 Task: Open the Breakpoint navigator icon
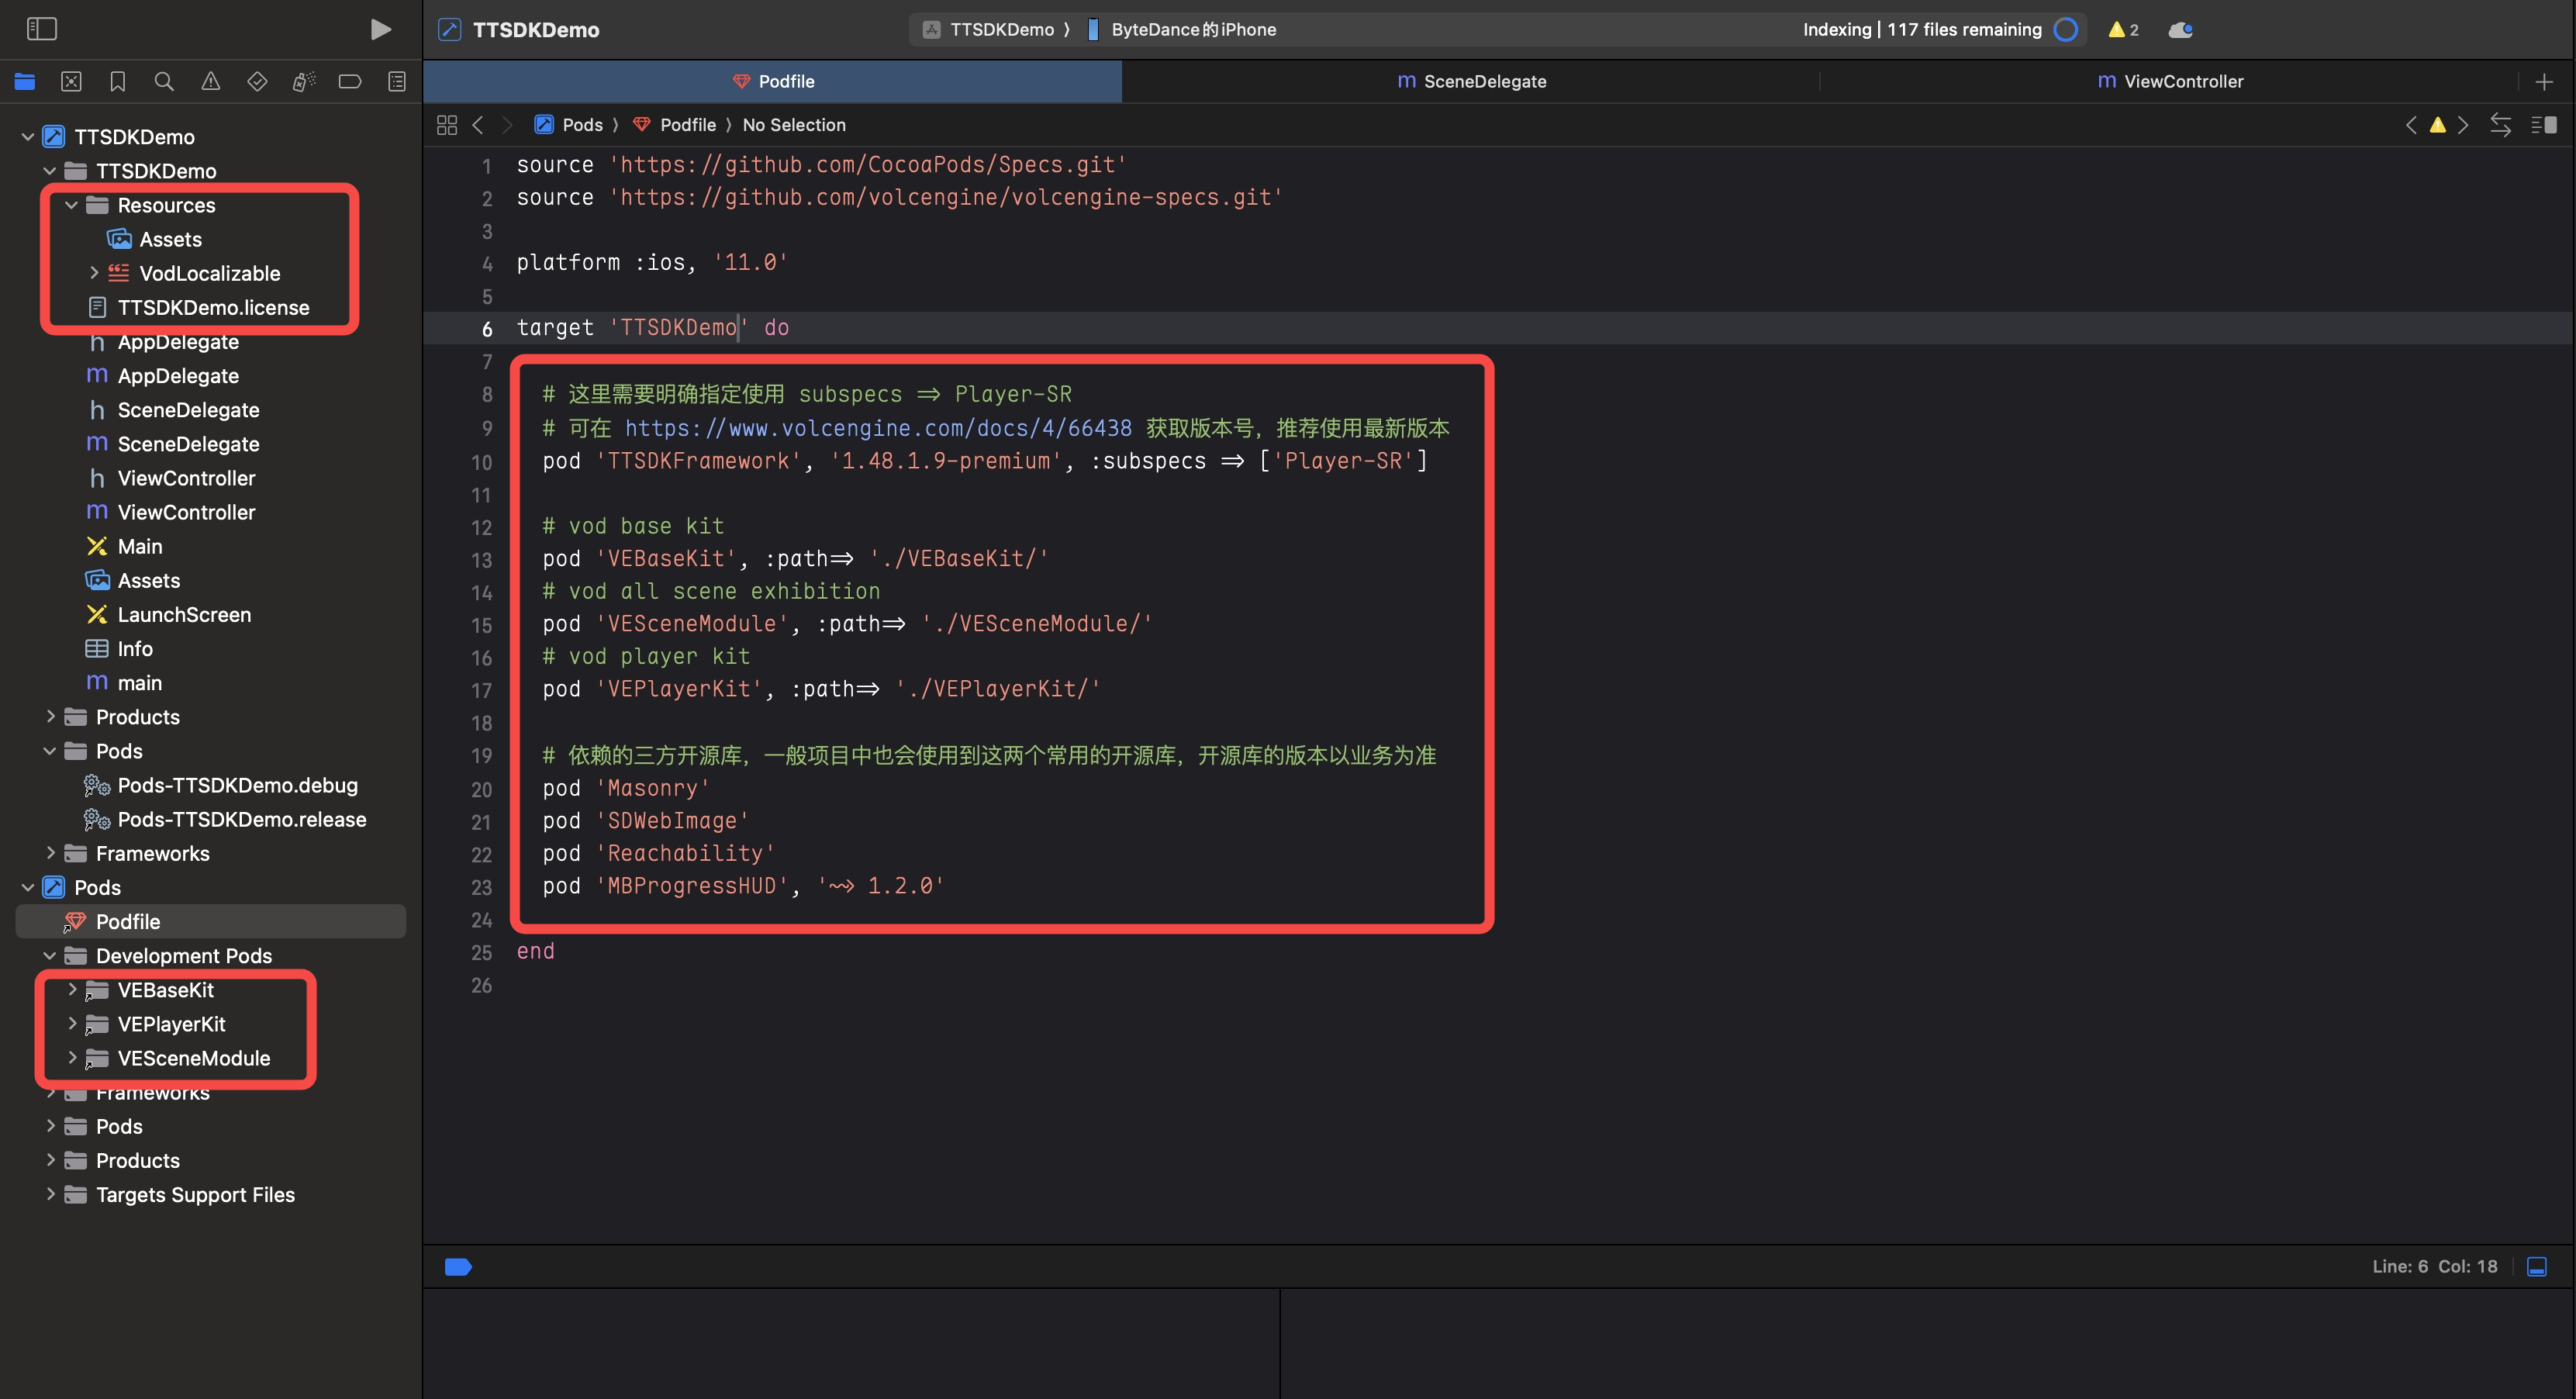pos(349,82)
